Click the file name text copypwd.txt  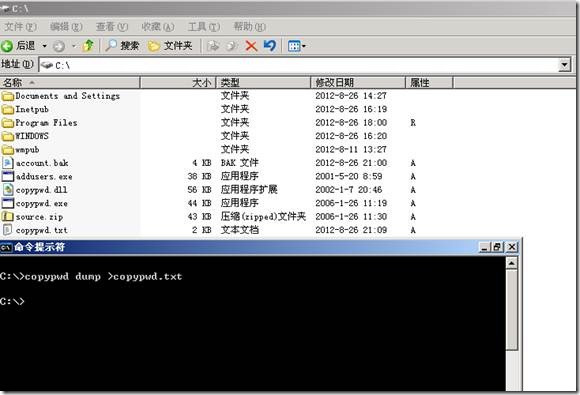[x=41, y=230]
